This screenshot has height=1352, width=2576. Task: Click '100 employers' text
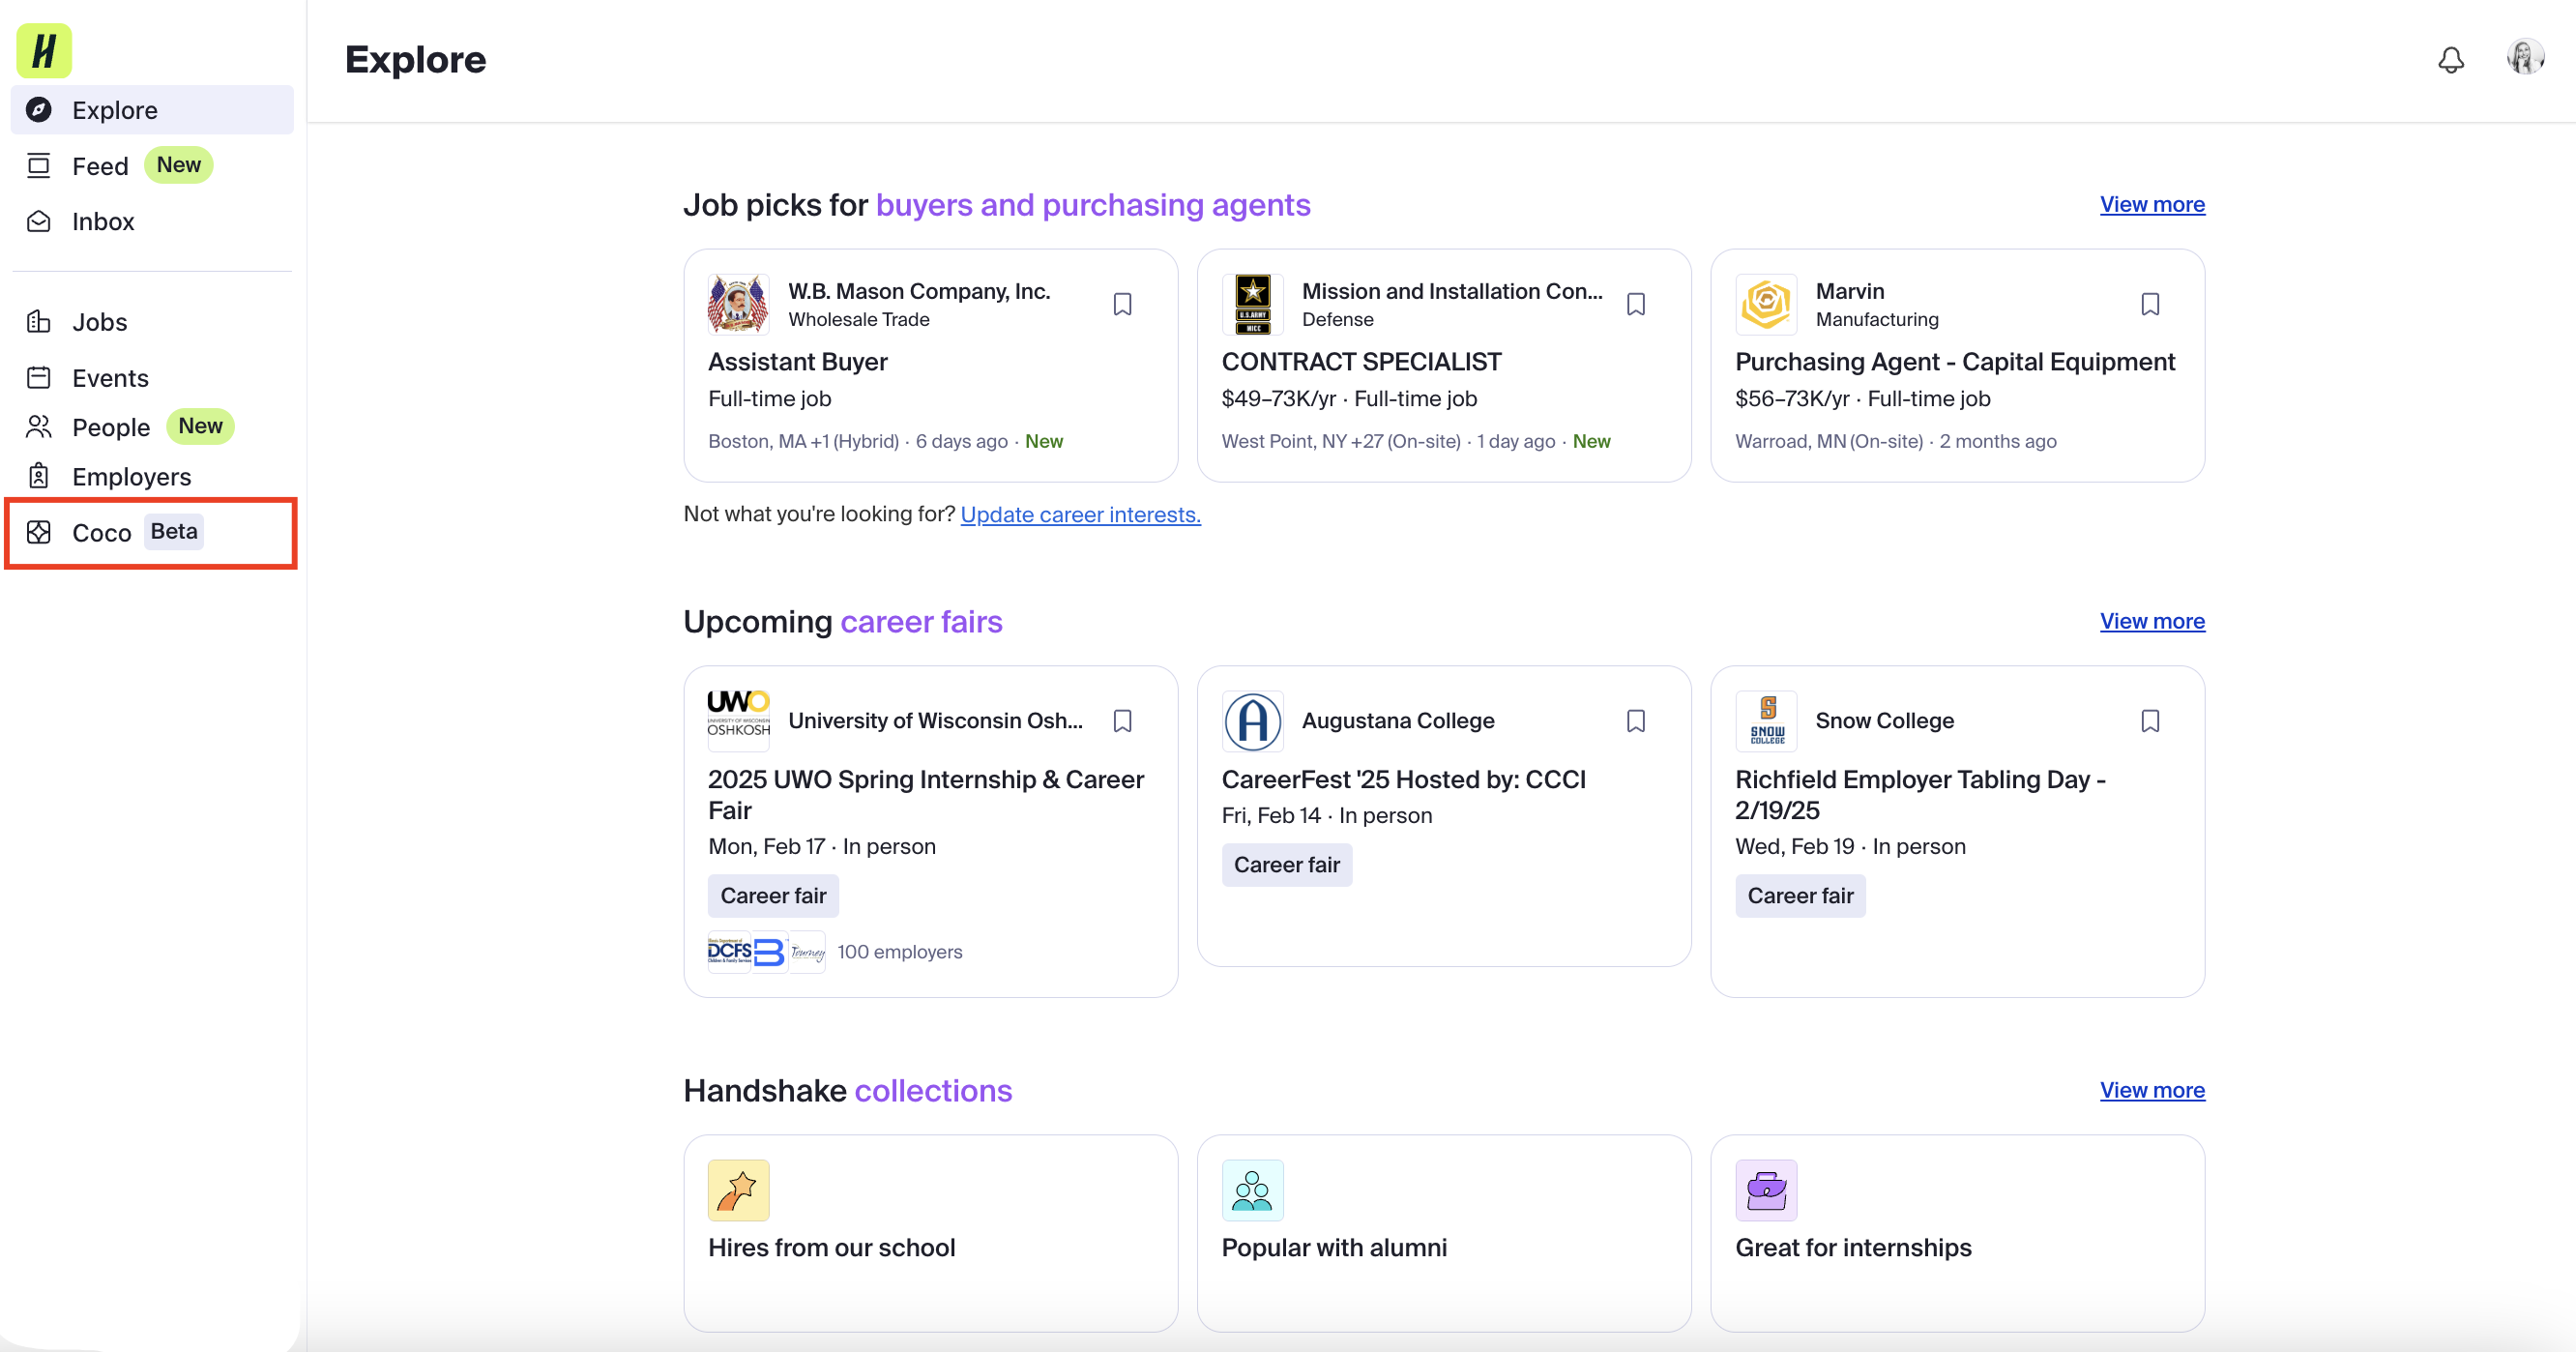coord(900,952)
